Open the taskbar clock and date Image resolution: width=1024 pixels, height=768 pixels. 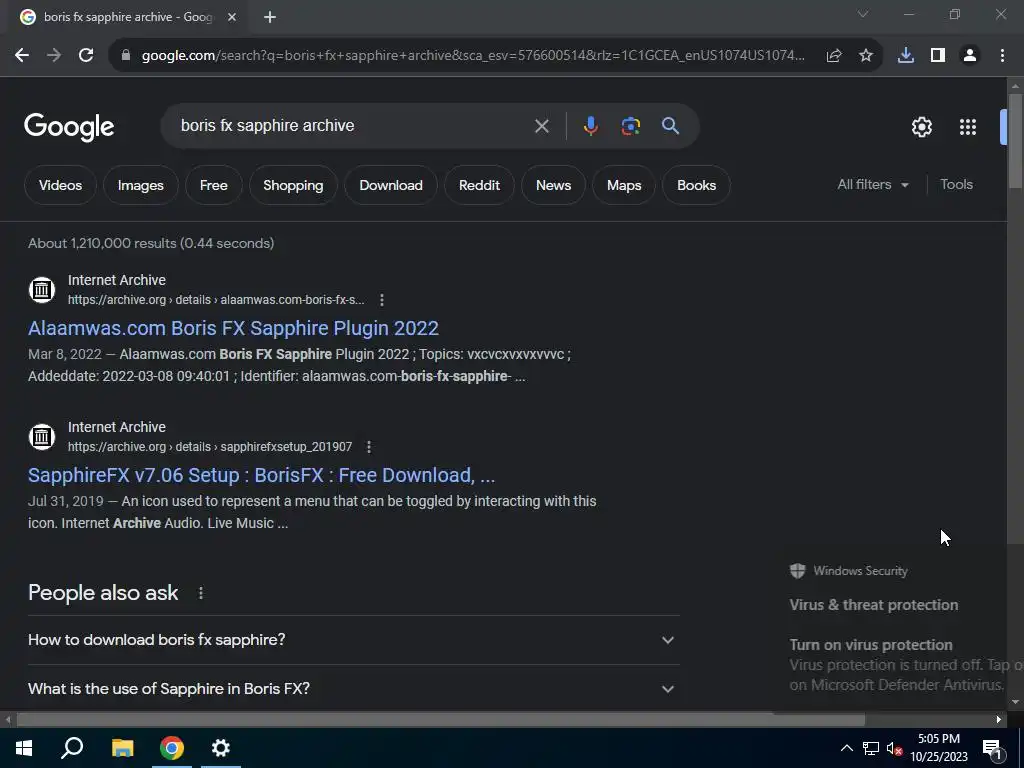point(938,748)
